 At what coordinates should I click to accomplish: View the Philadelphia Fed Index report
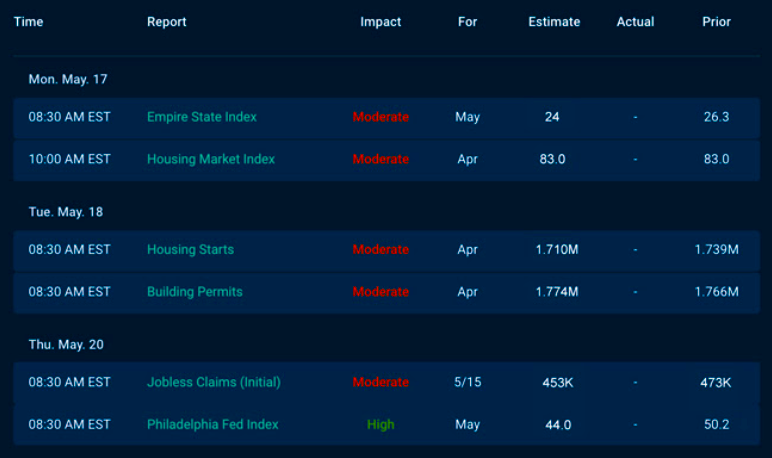pos(212,424)
